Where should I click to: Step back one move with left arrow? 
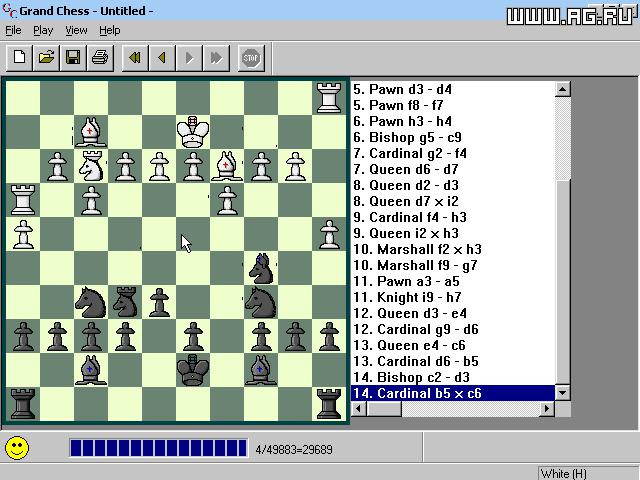[x=162, y=58]
